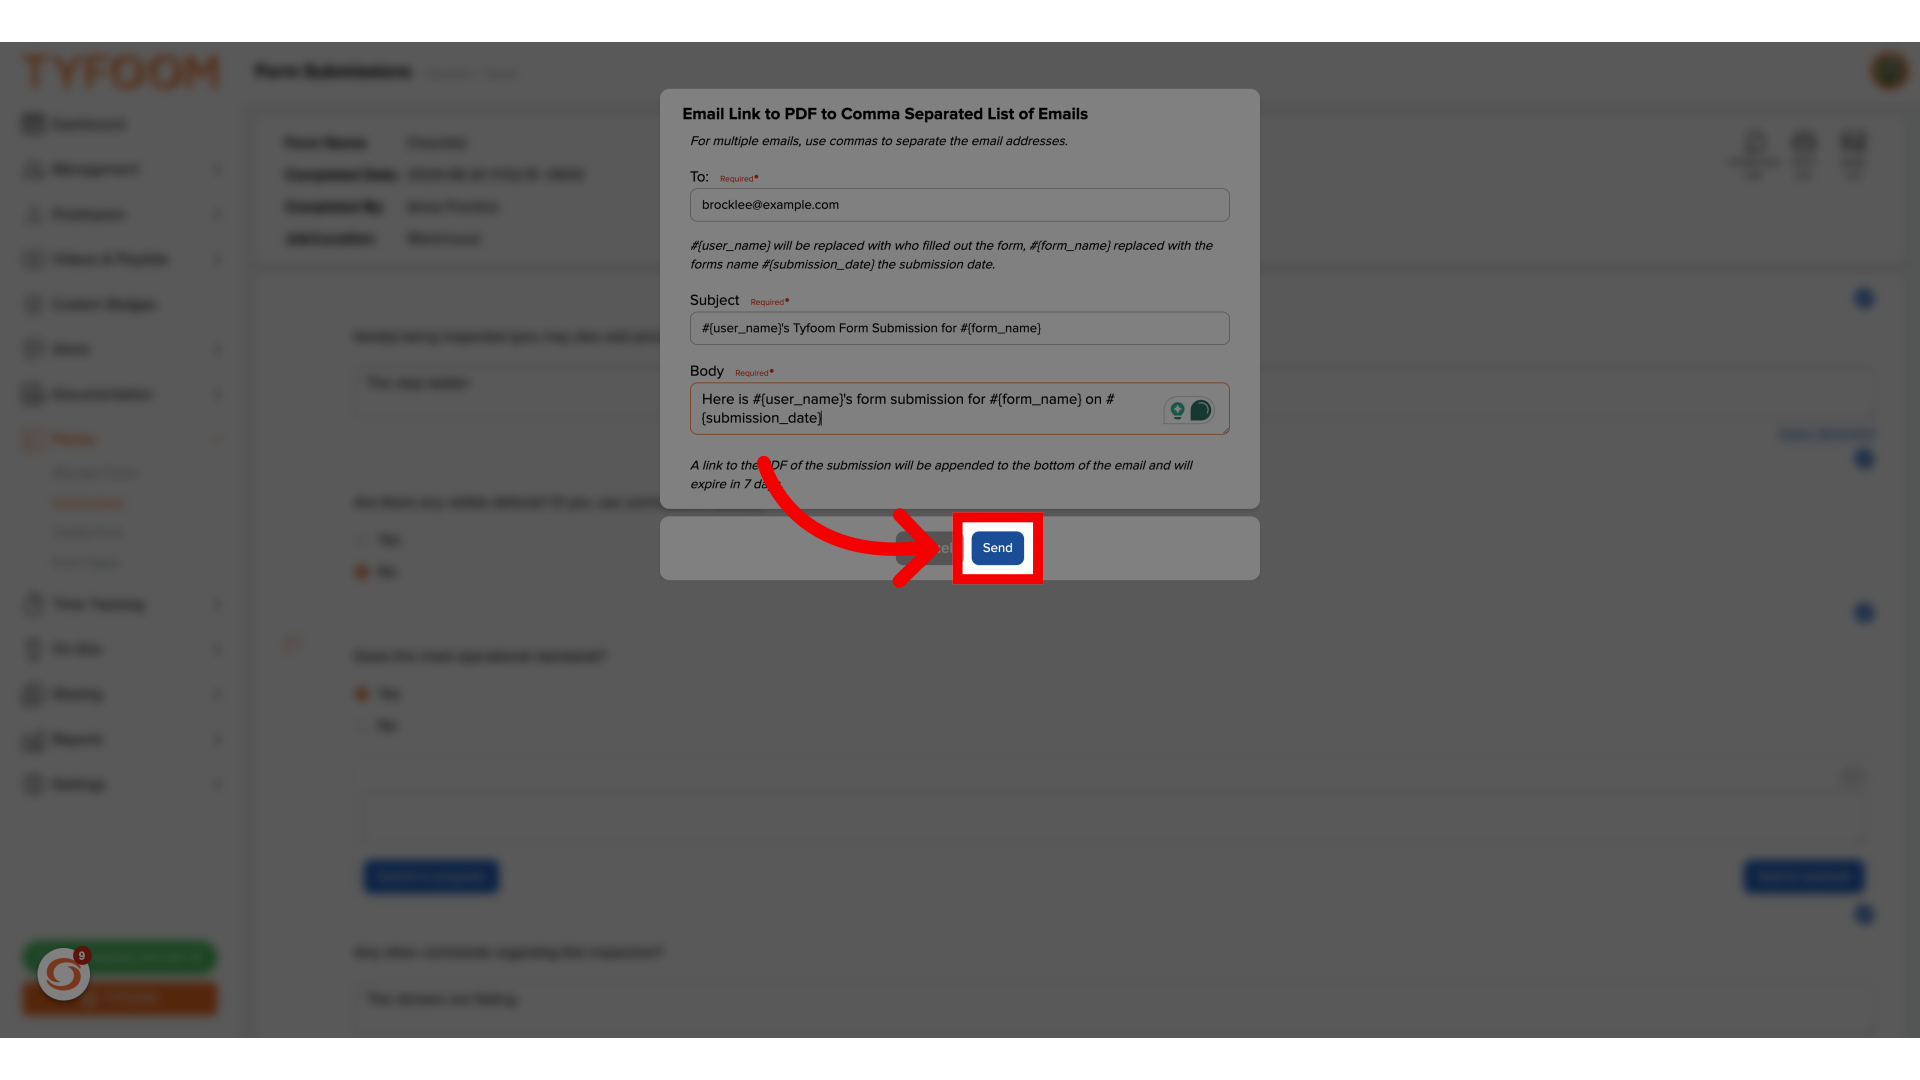Click the Tyfoom logo at top left

(121, 72)
